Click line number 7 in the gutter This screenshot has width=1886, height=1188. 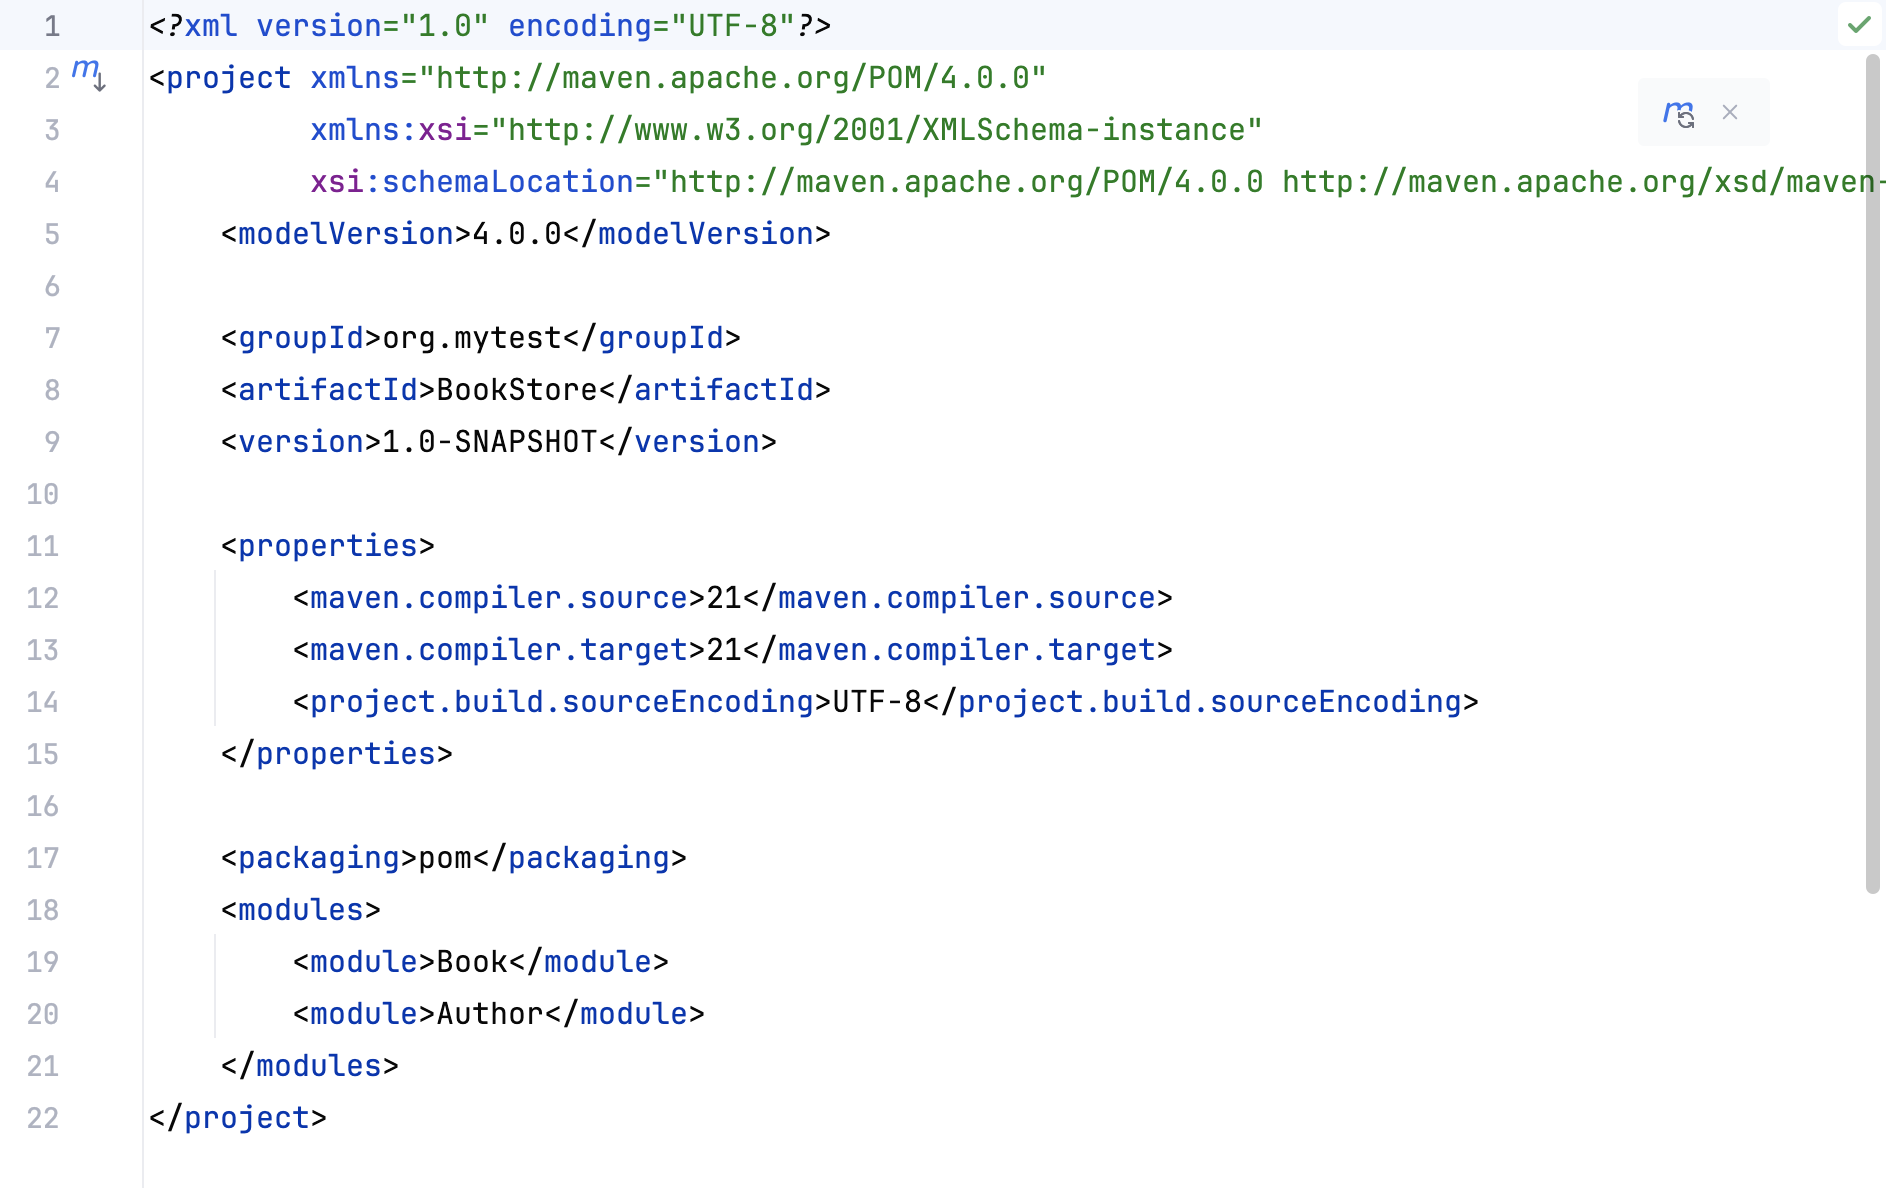click(52, 337)
